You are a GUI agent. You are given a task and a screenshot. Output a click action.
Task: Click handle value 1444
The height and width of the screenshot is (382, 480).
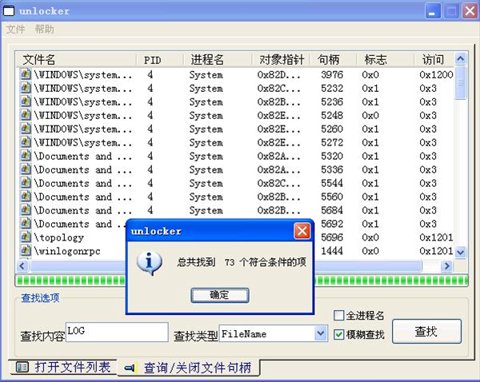332,251
